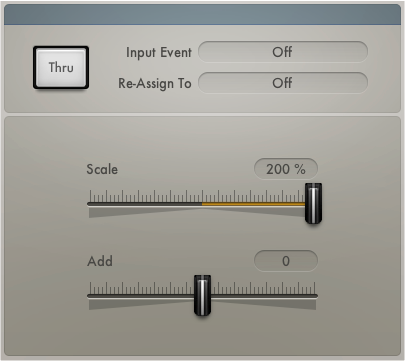Click the rightmost tick of the Add ruler
405x361 pixels.
(315, 288)
